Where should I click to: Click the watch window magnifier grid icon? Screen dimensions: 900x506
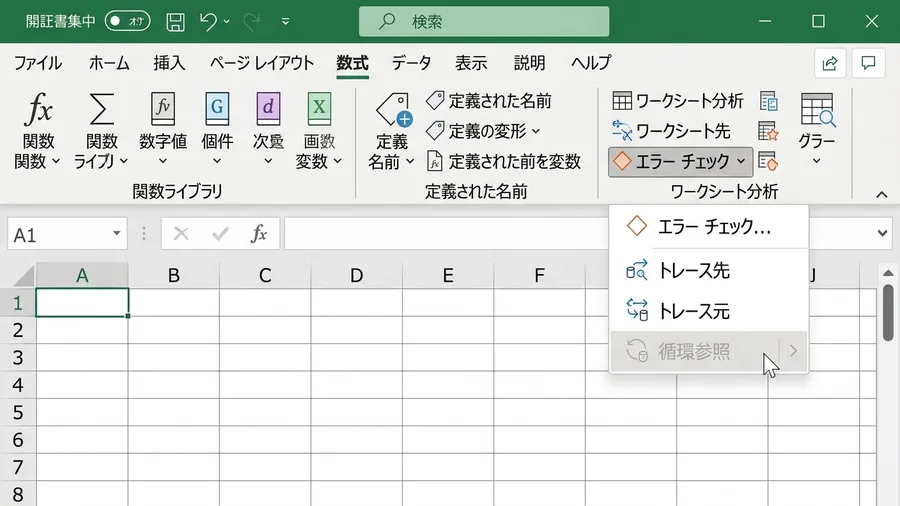(817, 110)
